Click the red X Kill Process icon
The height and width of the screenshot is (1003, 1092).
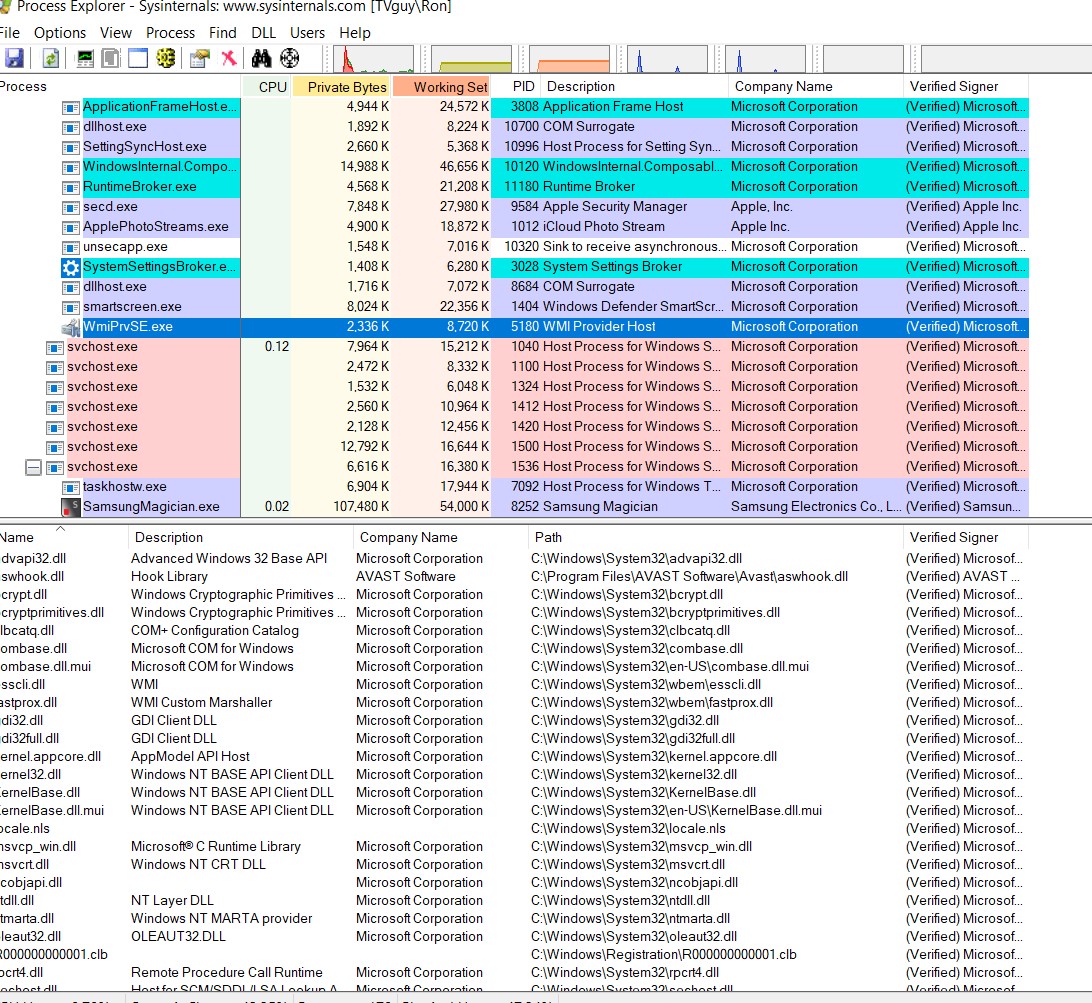click(x=228, y=59)
